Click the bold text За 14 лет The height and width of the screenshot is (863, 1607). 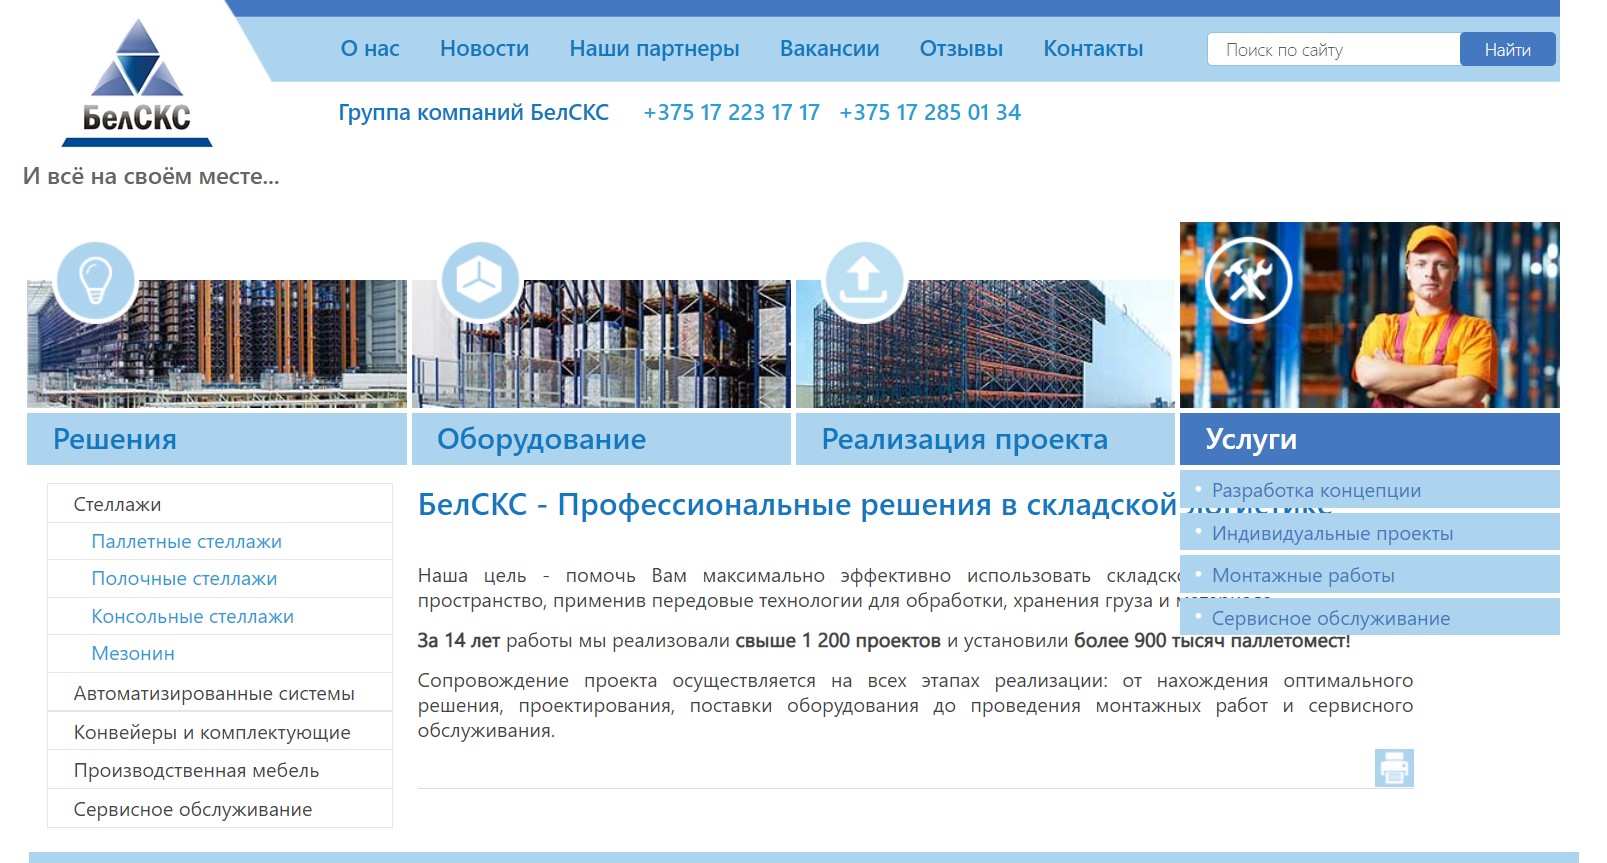[459, 640]
